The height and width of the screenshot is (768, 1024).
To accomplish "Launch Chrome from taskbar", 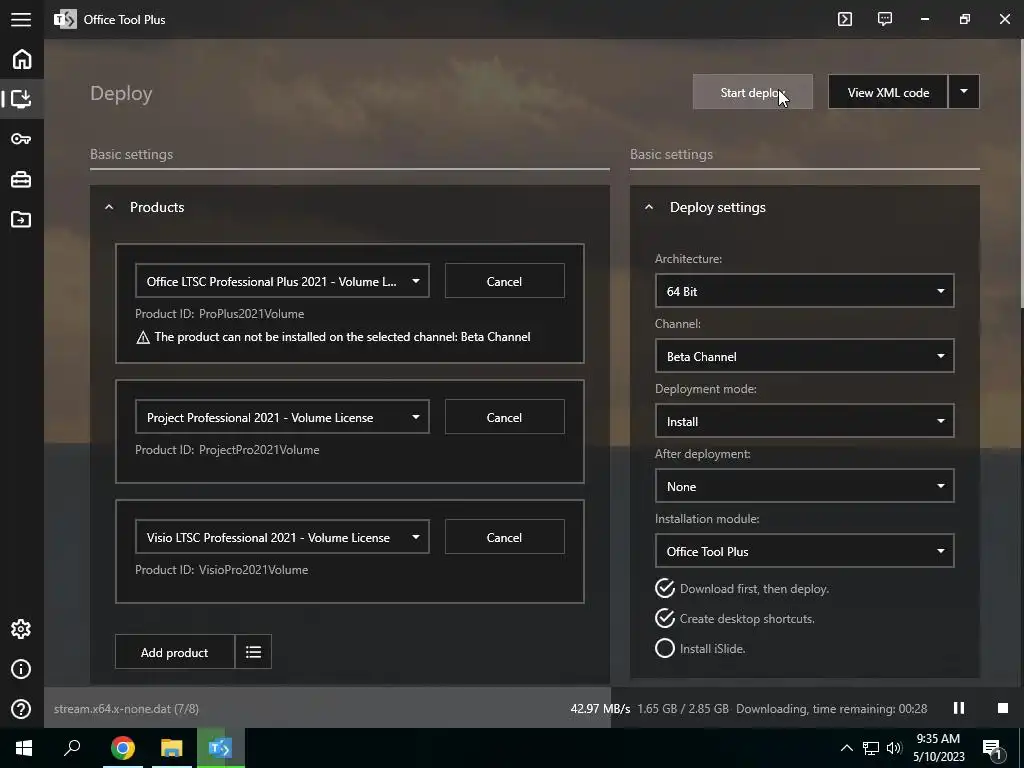I will [x=123, y=748].
